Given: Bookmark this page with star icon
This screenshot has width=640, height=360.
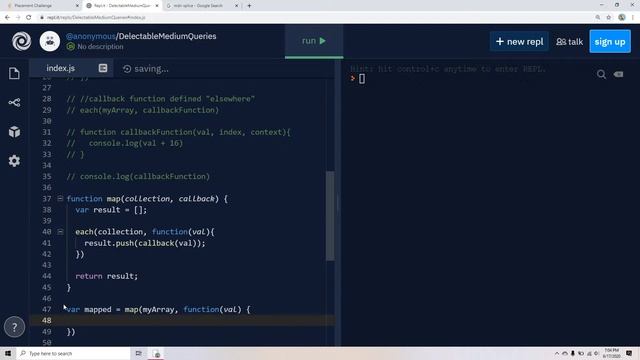Looking at the screenshot, I should pyautogui.click(x=609, y=18).
